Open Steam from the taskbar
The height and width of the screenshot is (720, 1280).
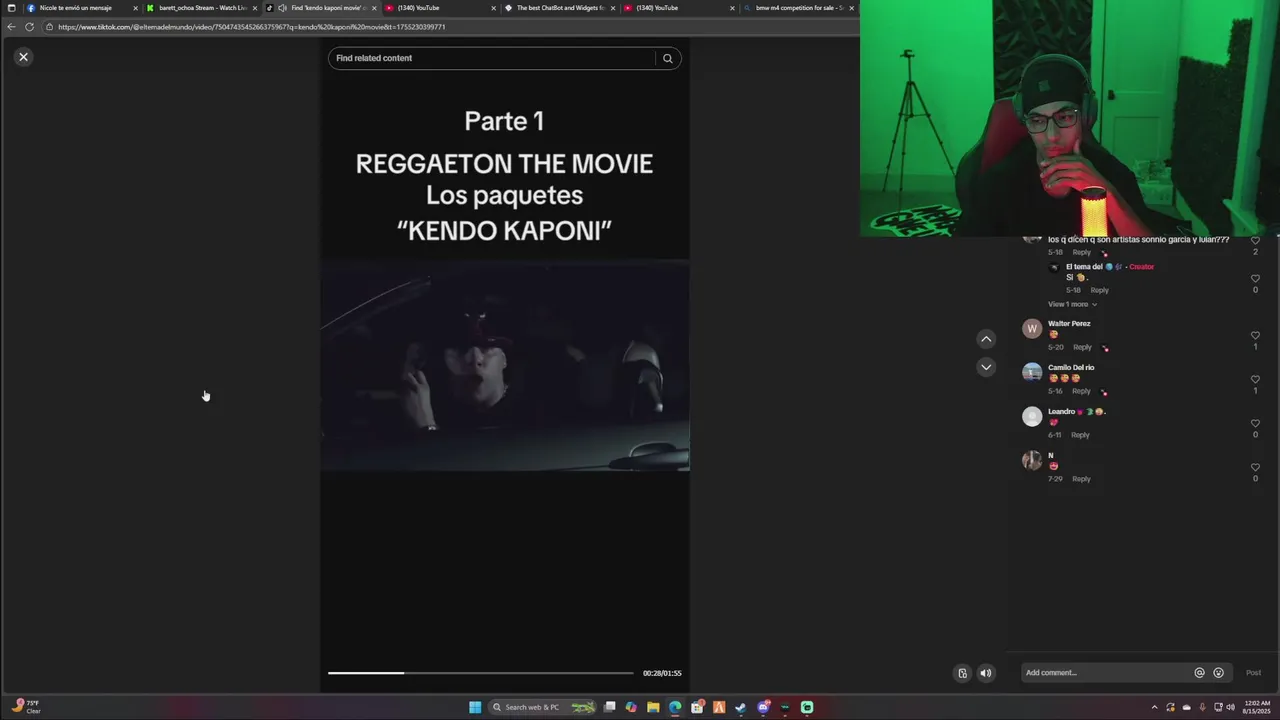click(x=741, y=707)
